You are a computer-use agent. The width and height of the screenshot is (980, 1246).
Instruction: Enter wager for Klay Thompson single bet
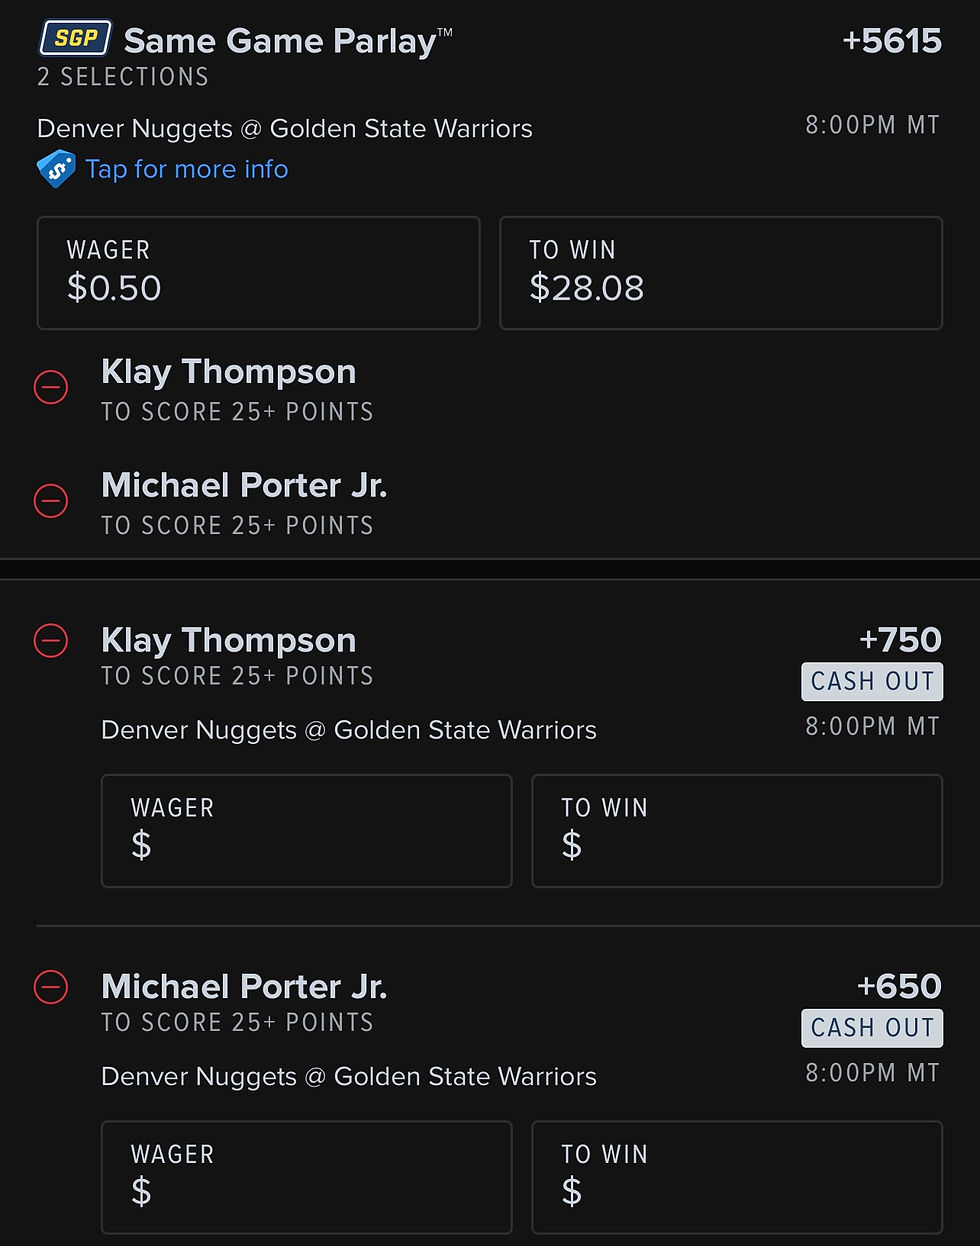pyautogui.click(x=306, y=831)
